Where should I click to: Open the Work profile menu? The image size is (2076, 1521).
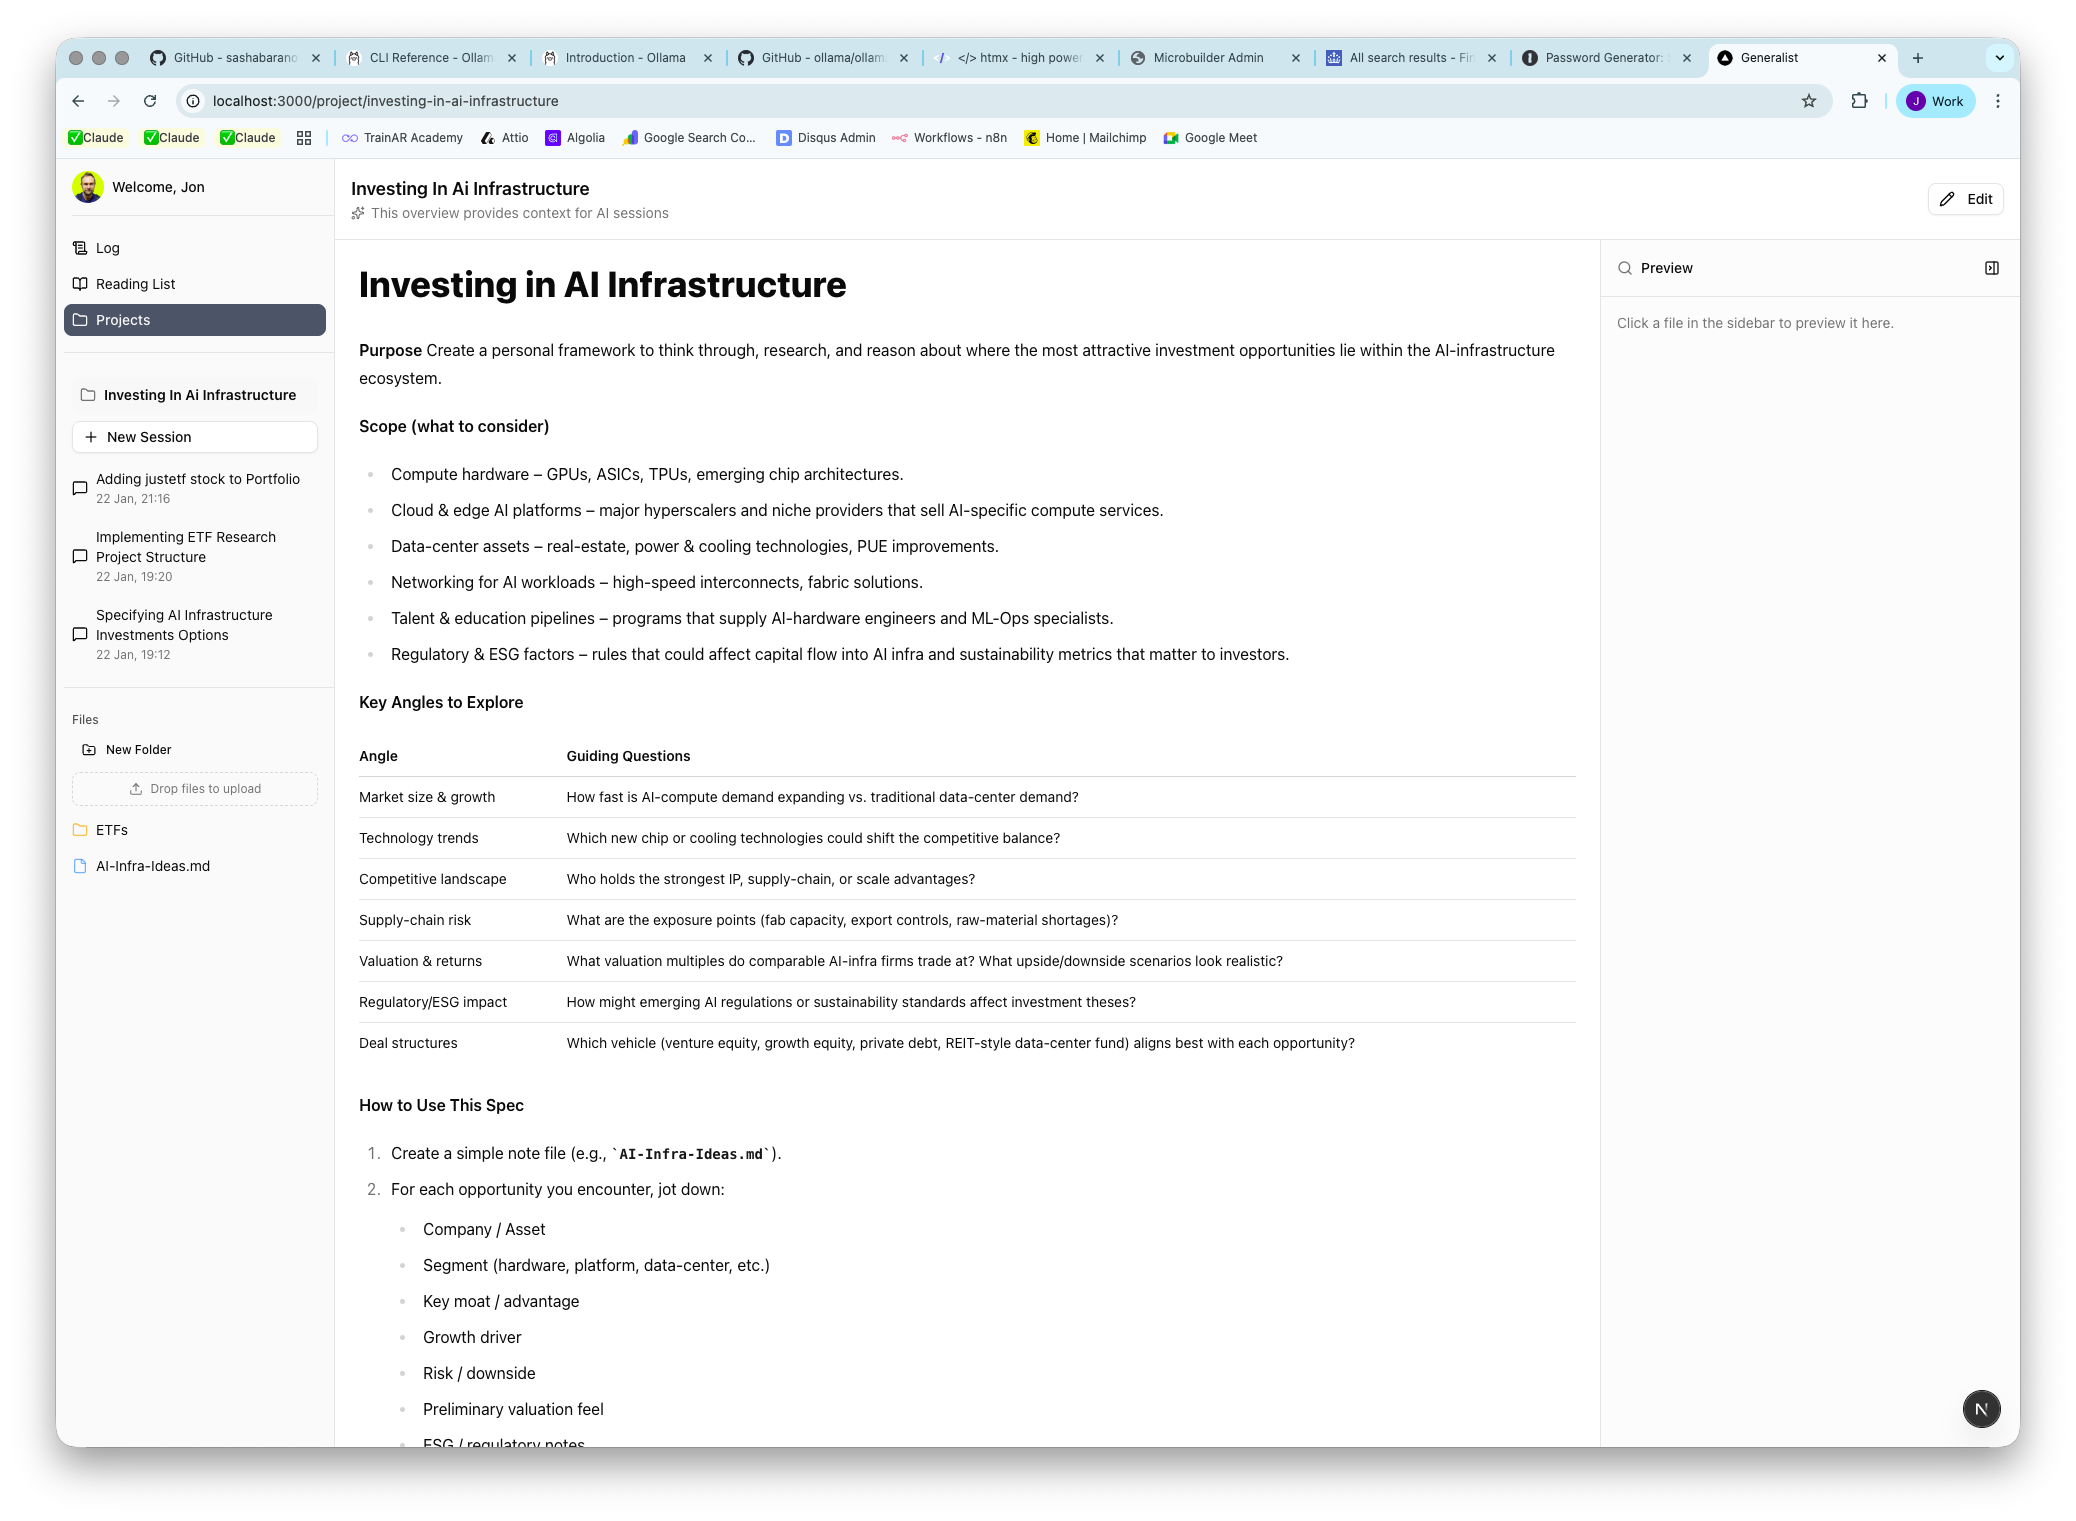point(1935,101)
